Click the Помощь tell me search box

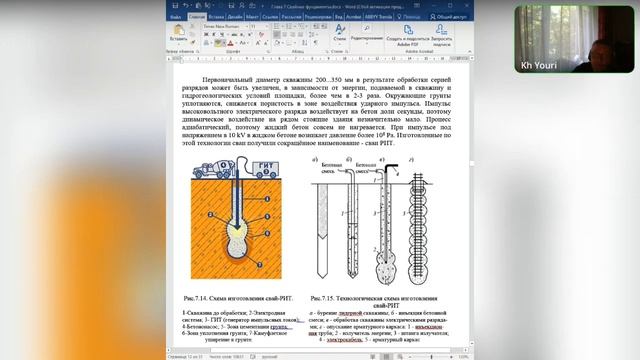point(409,17)
